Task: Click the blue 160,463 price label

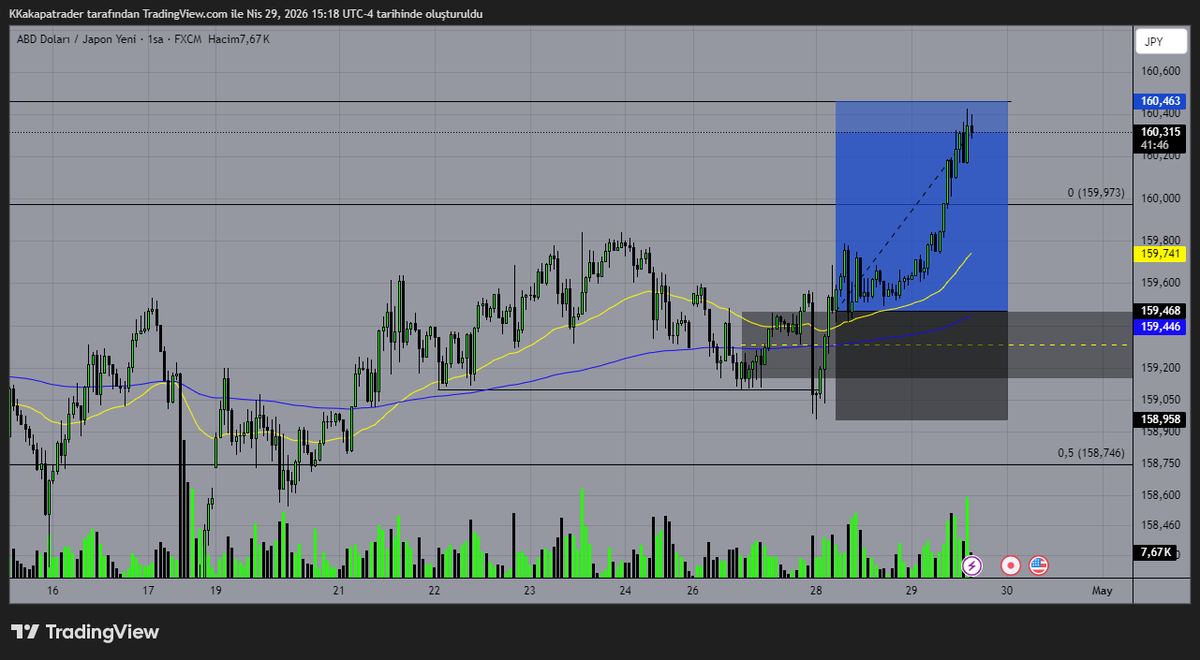Action: [x=1160, y=101]
